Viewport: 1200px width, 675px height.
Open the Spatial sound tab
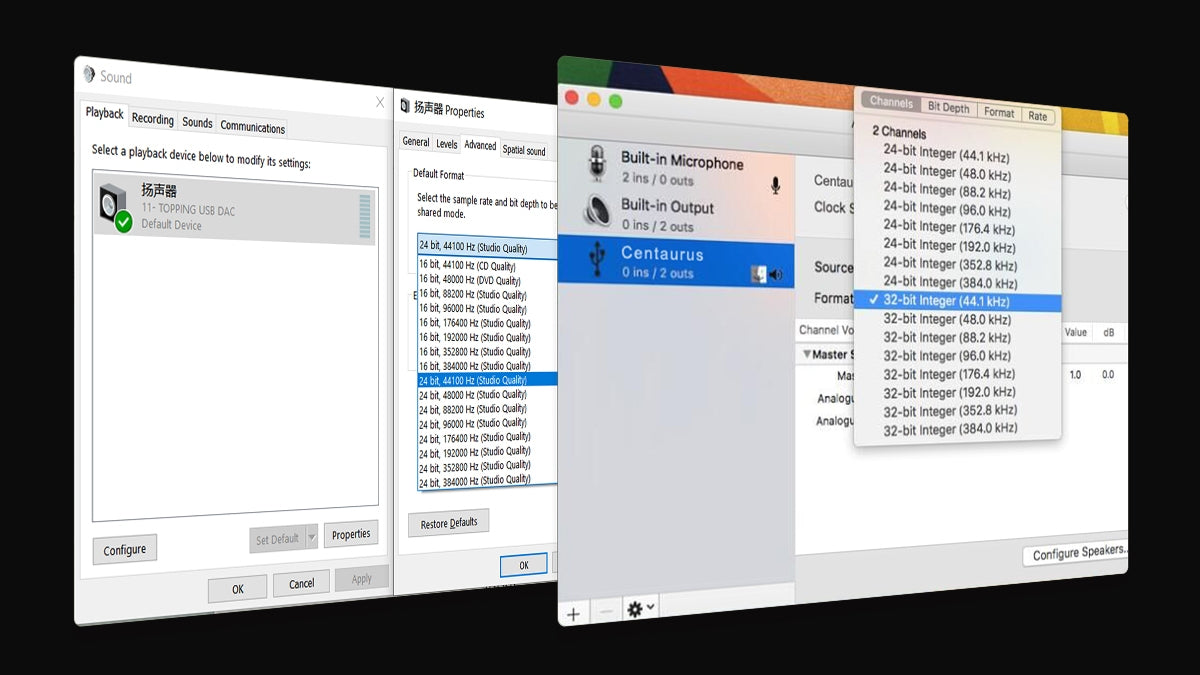(524, 150)
